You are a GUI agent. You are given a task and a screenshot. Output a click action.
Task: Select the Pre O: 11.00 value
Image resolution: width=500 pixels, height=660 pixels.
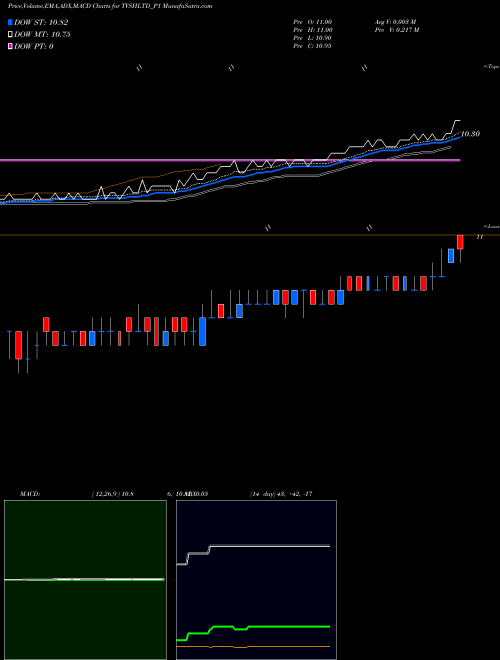pyautogui.click(x=313, y=22)
